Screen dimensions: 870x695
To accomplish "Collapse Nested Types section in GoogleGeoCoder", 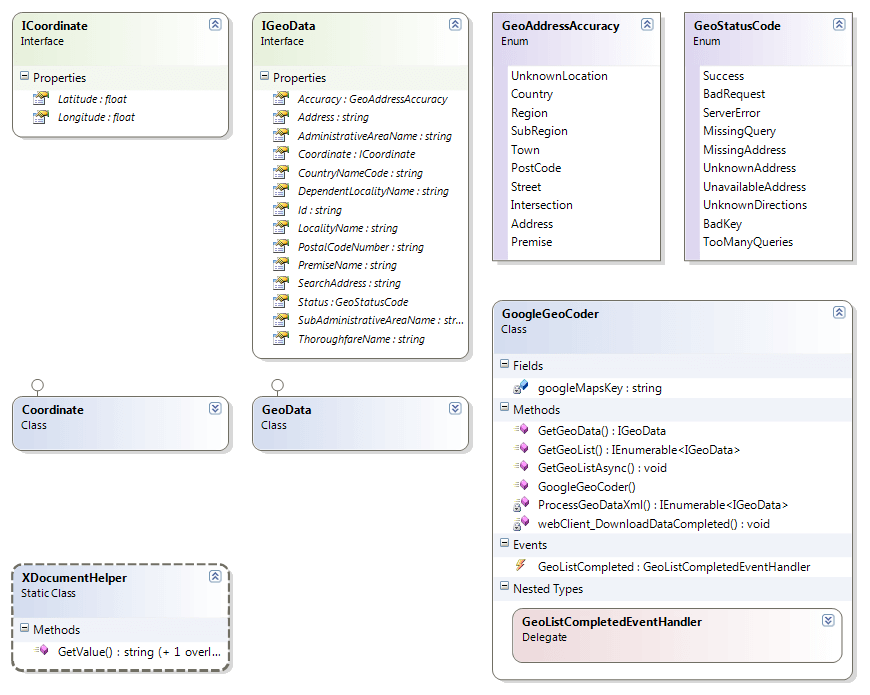I will click(x=504, y=586).
